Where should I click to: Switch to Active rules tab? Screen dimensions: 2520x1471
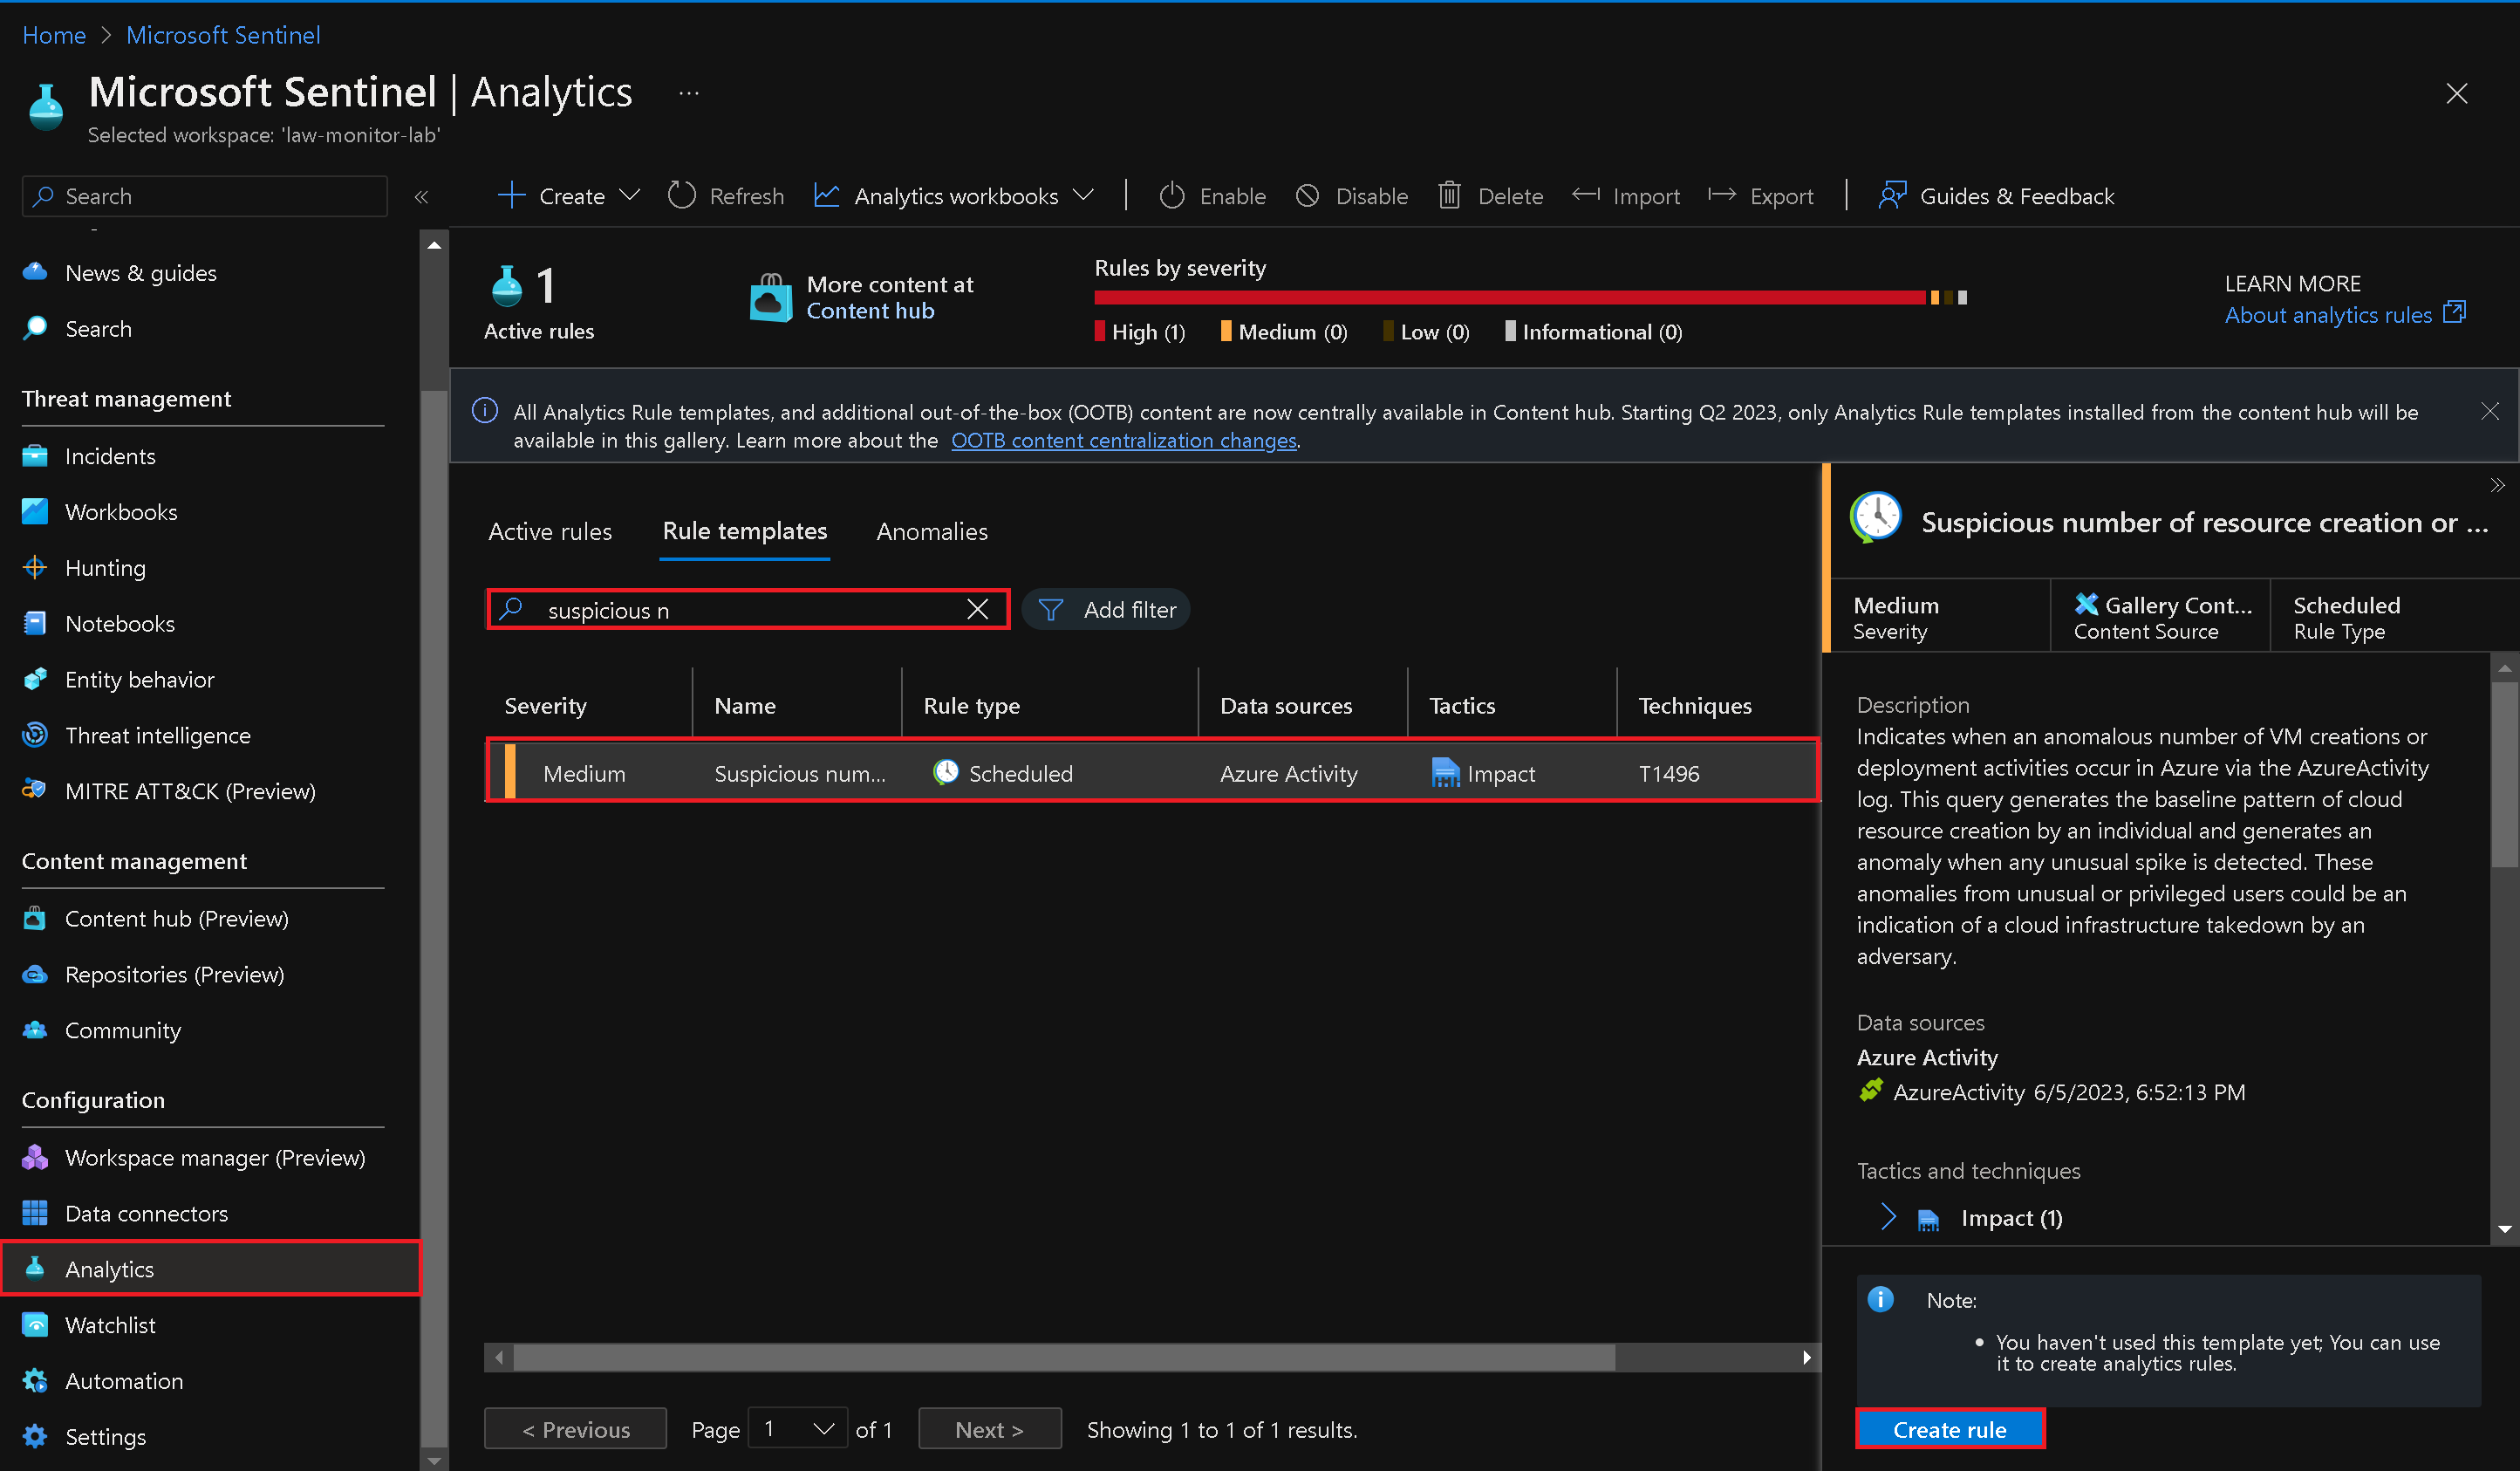550,532
